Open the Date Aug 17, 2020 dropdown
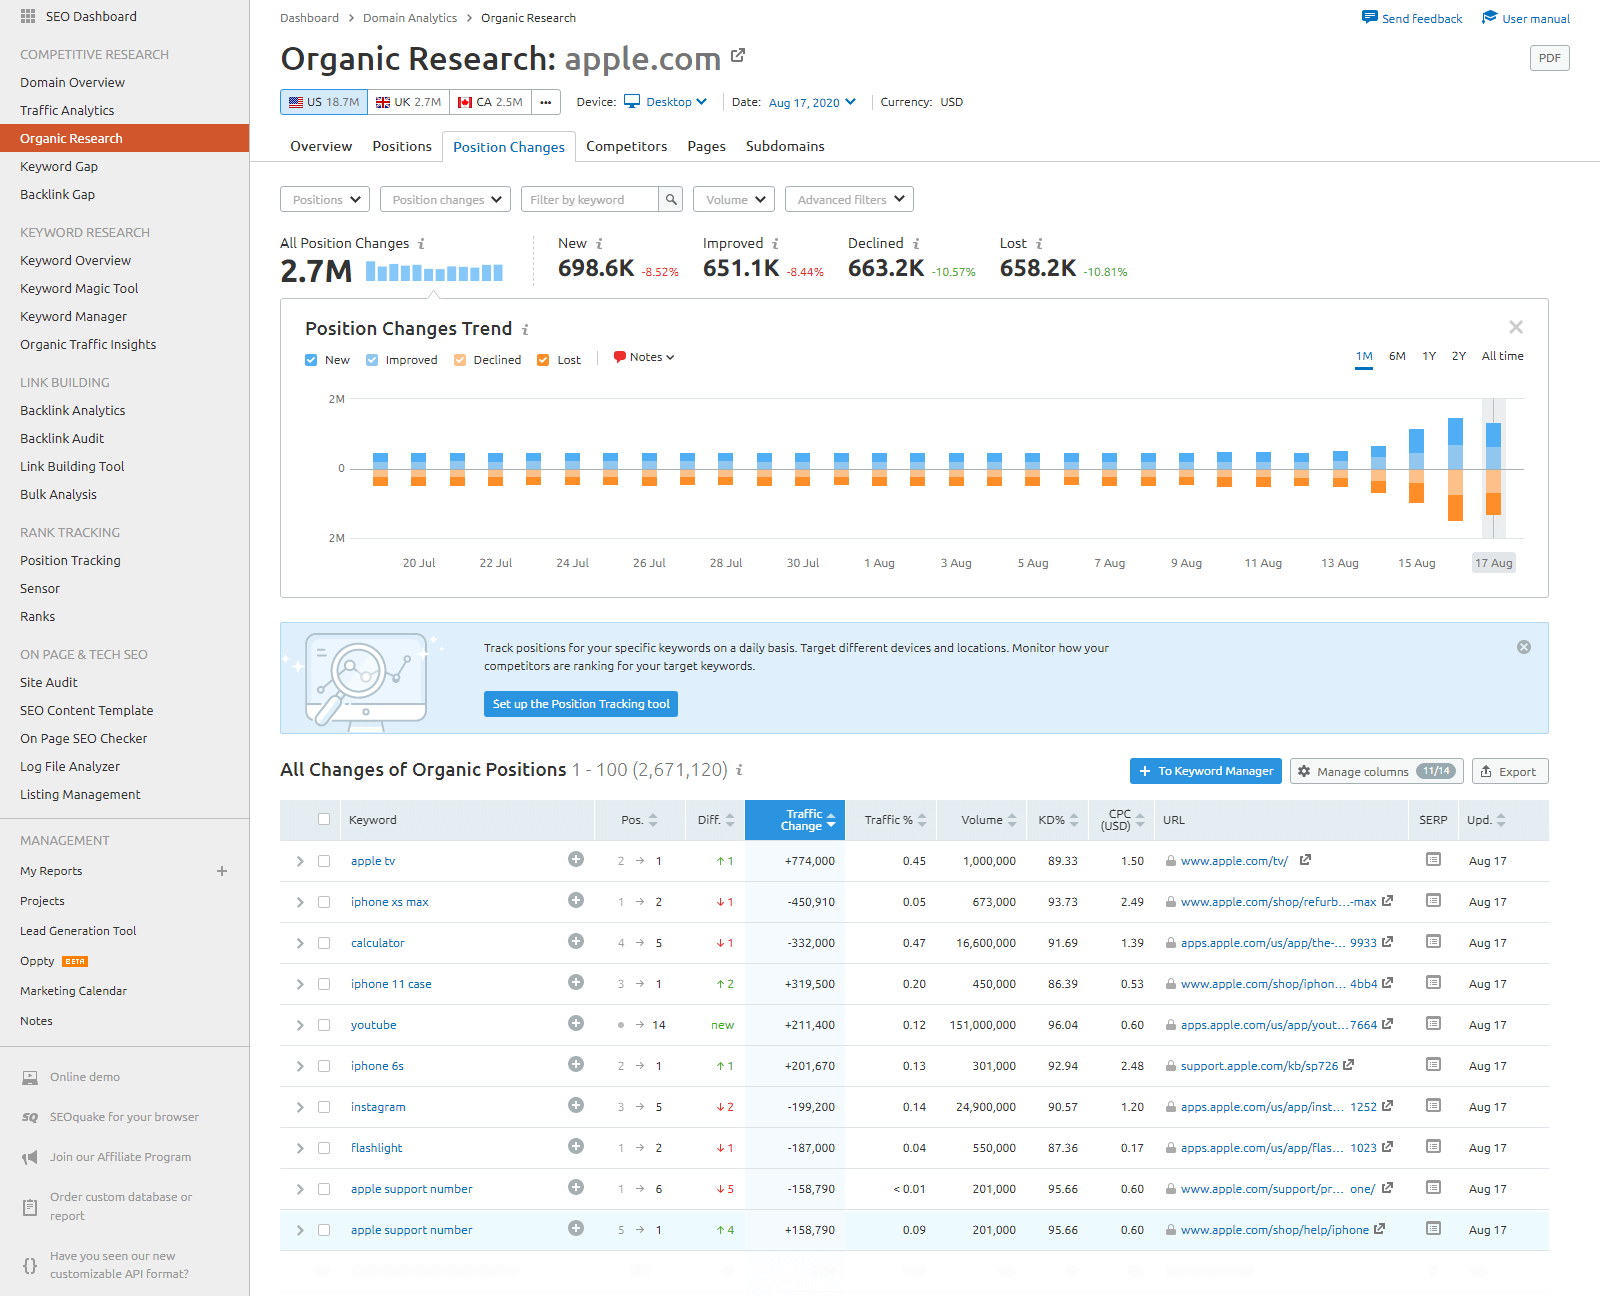Image resolution: width=1600 pixels, height=1296 pixels. coord(812,102)
